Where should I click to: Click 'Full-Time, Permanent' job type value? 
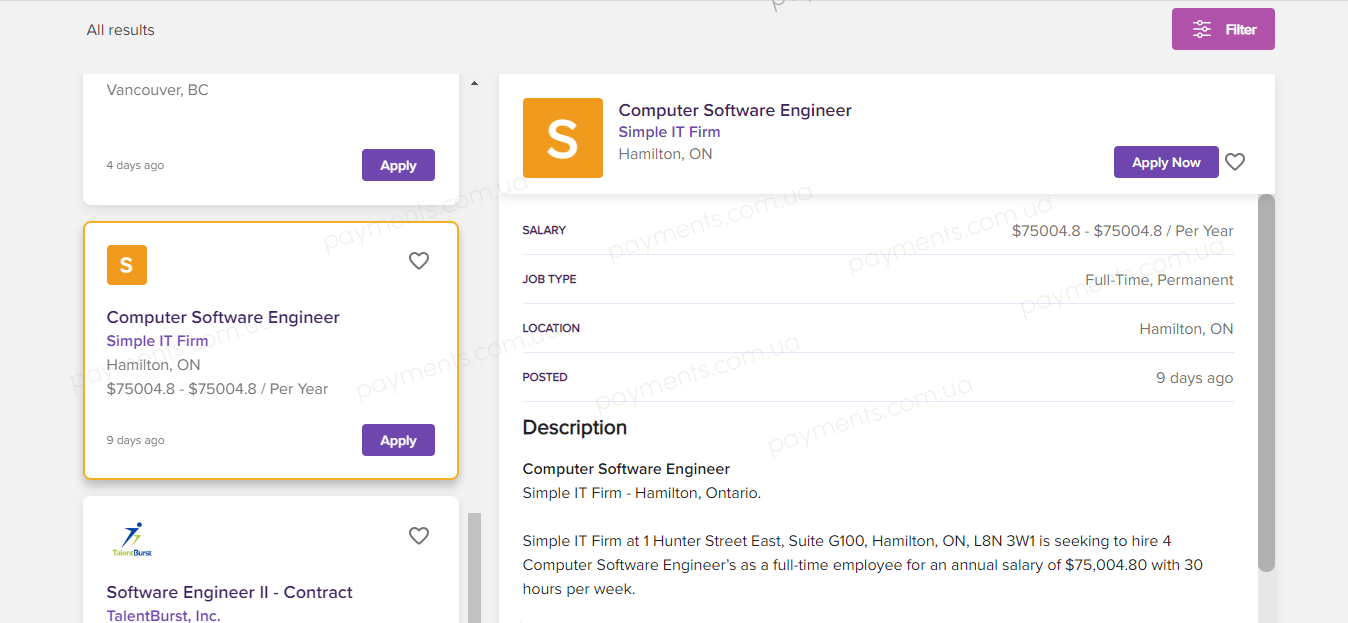tap(1159, 280)
